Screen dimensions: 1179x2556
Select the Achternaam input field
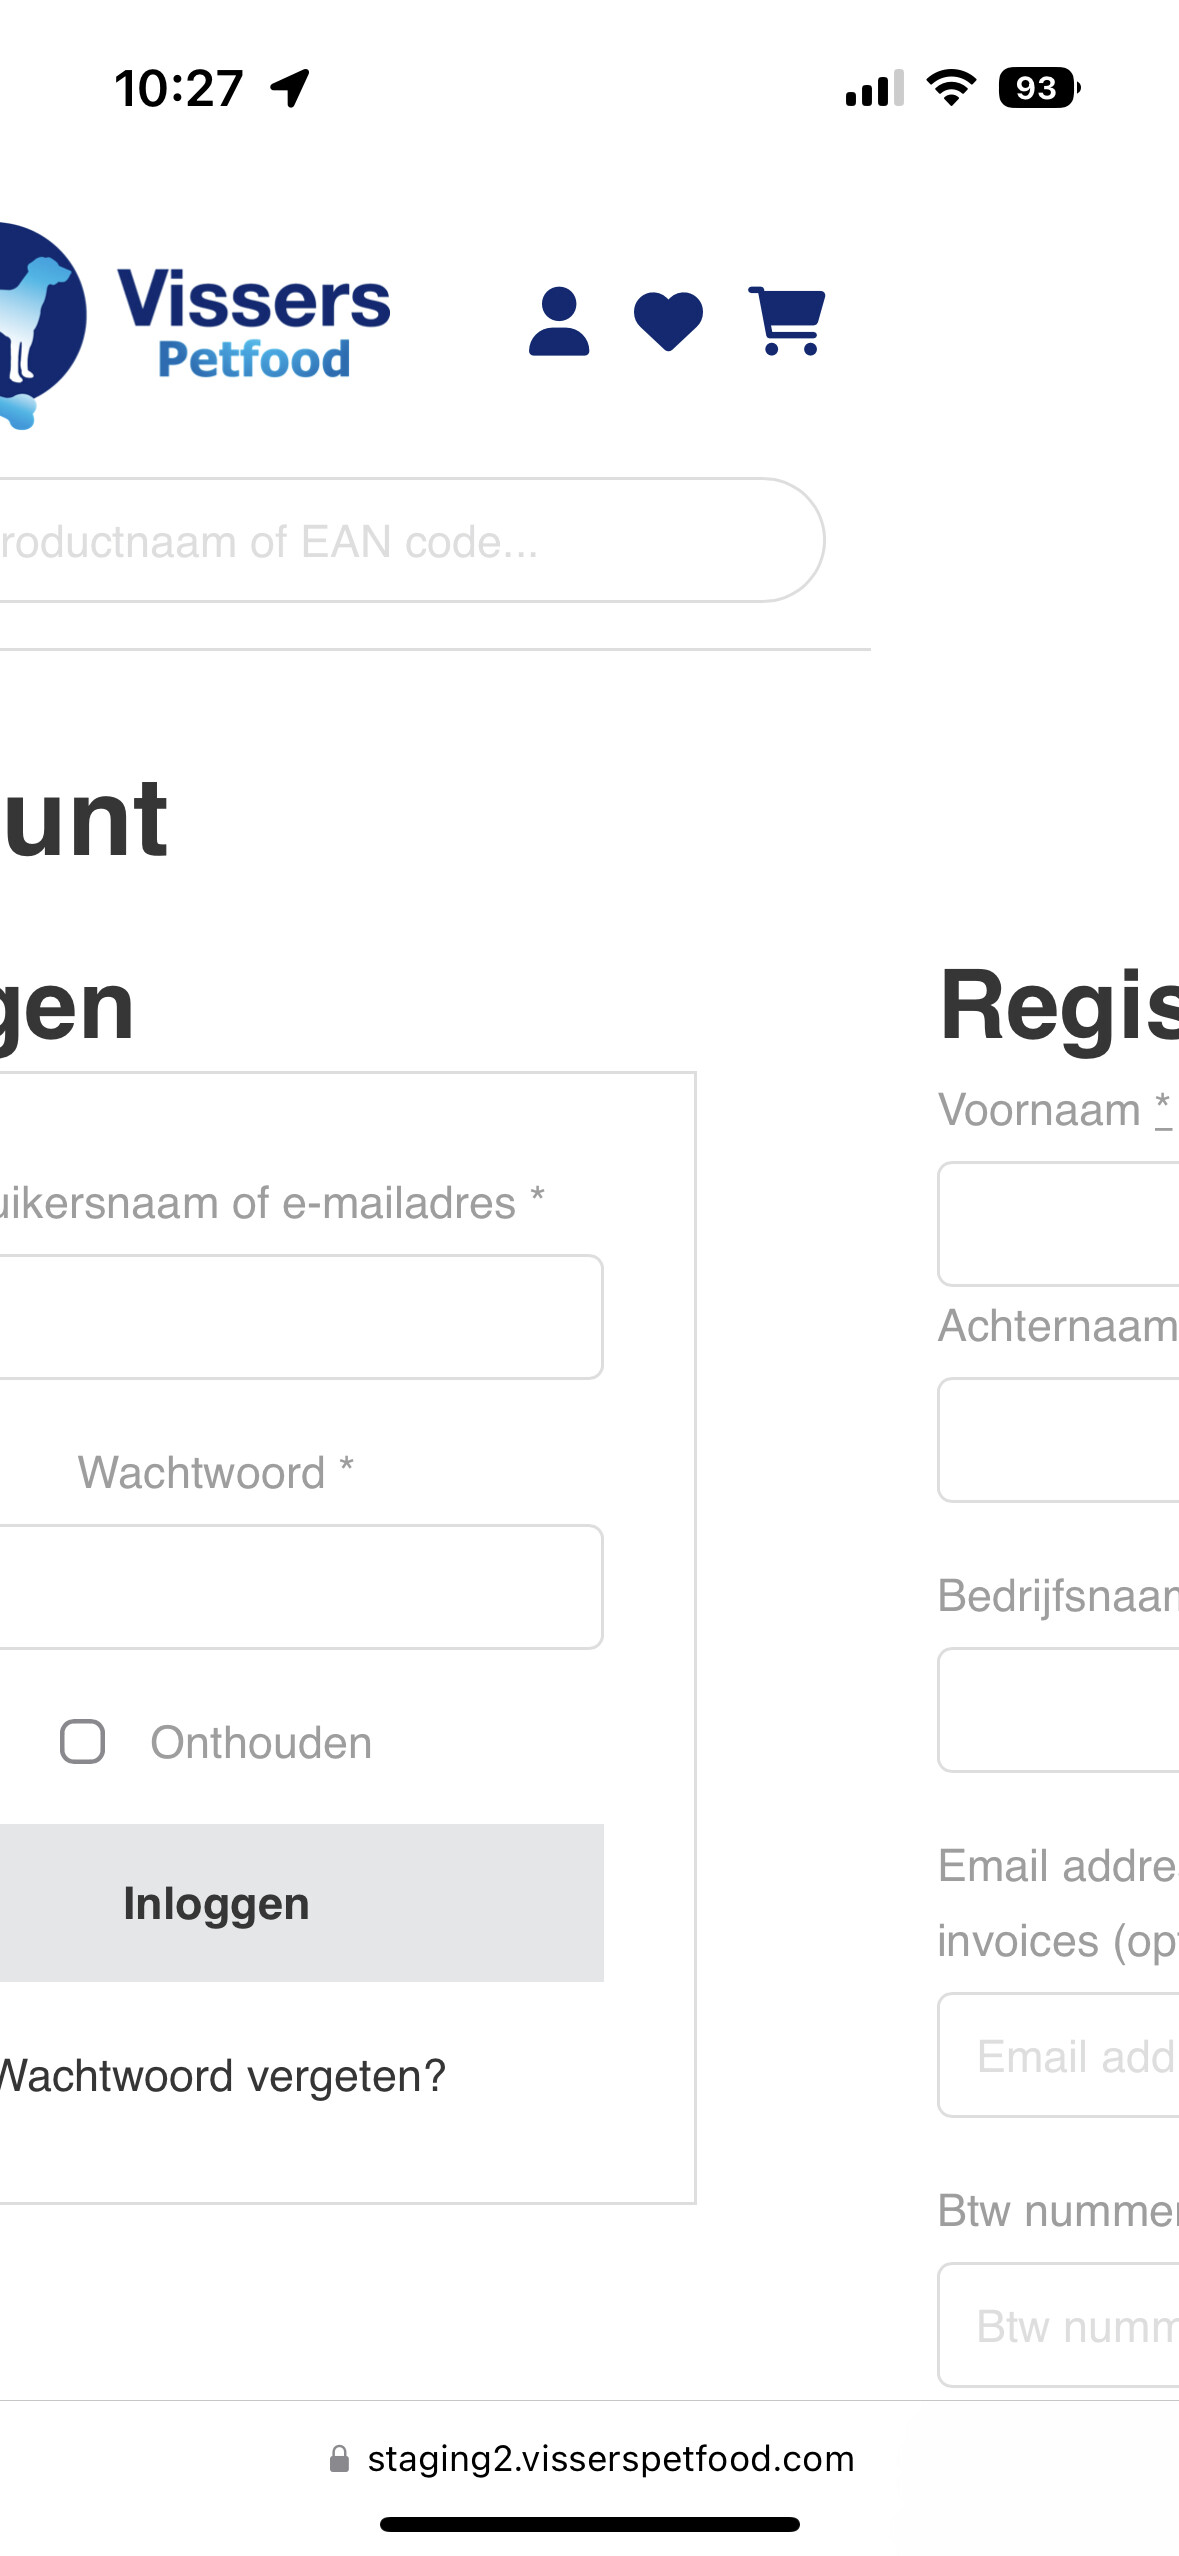pyautogui.click(x=1058, y=1440)
